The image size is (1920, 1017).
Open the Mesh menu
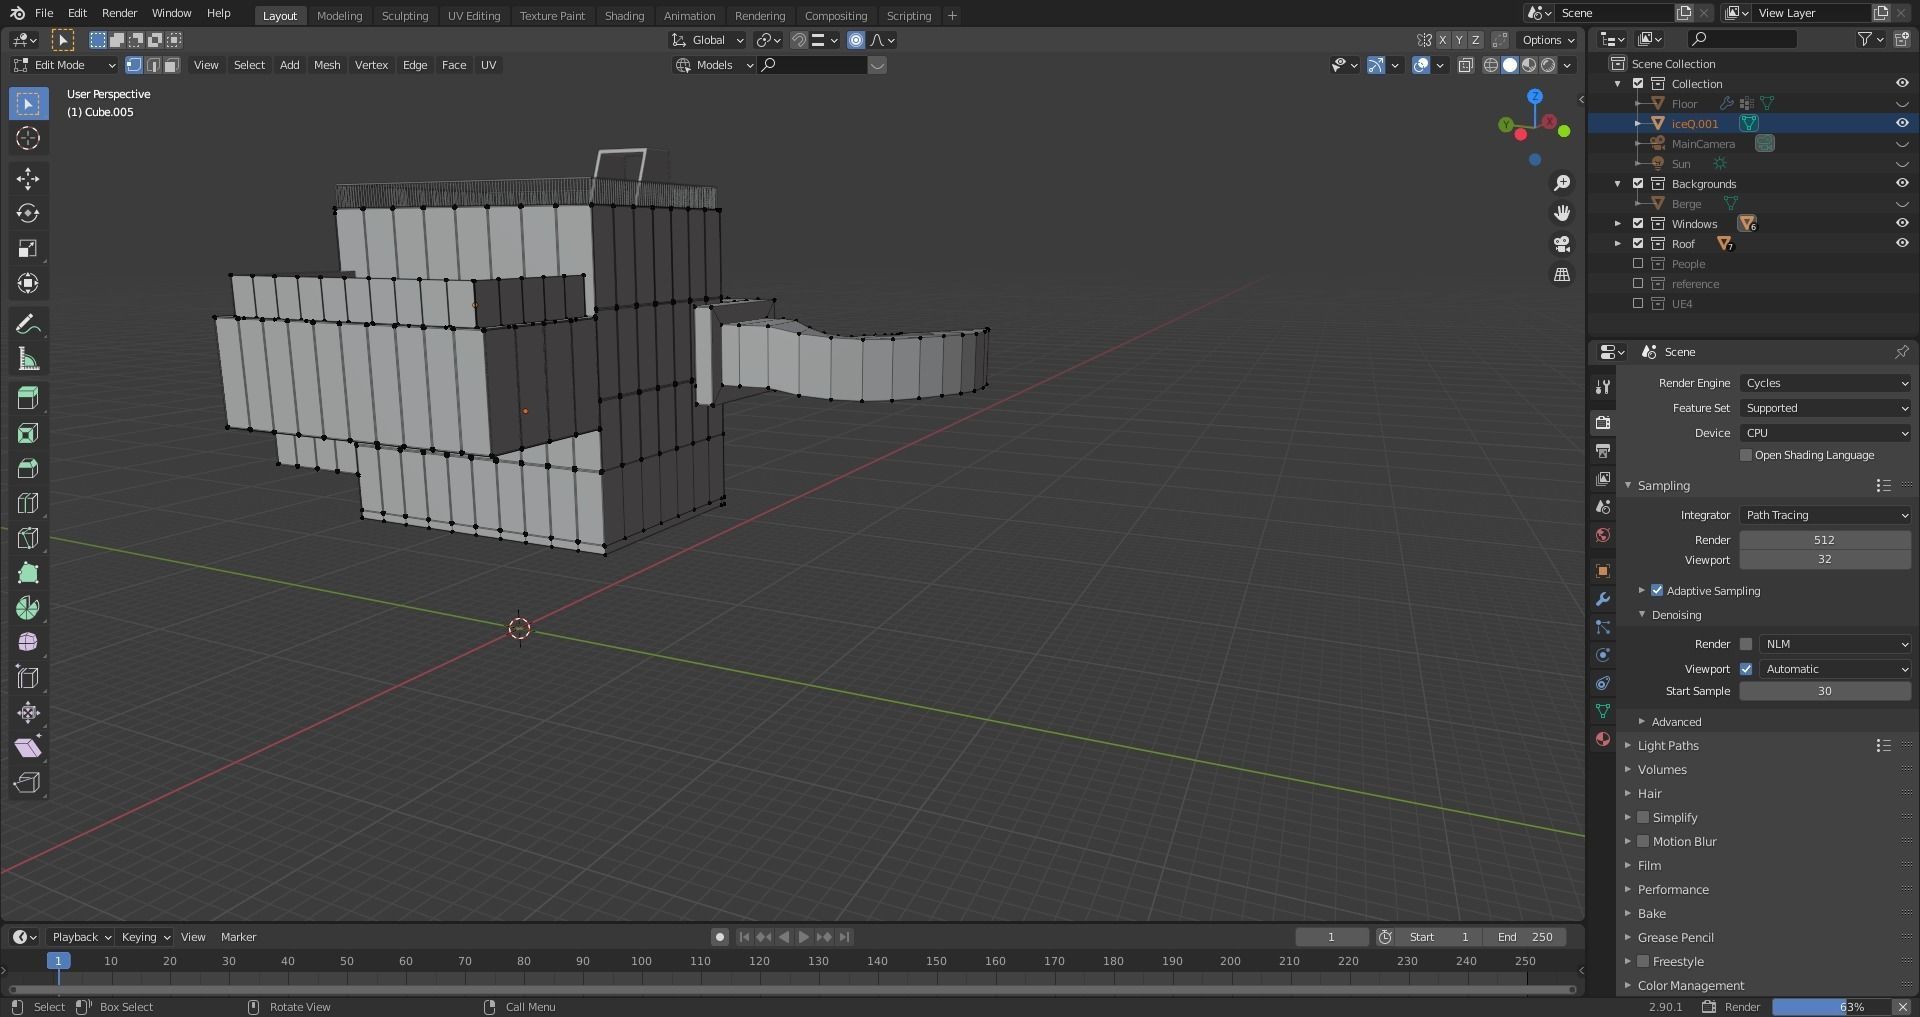pyautogui.click(x=327, y=65)
